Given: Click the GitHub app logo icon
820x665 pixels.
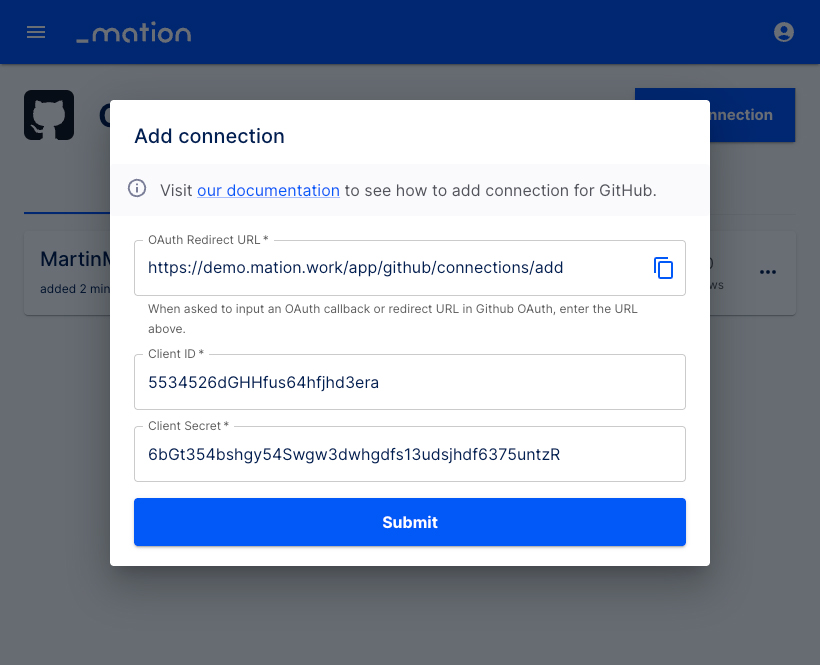Looking at the screenshot, I should pyautogui.click(x=49, y=115).
